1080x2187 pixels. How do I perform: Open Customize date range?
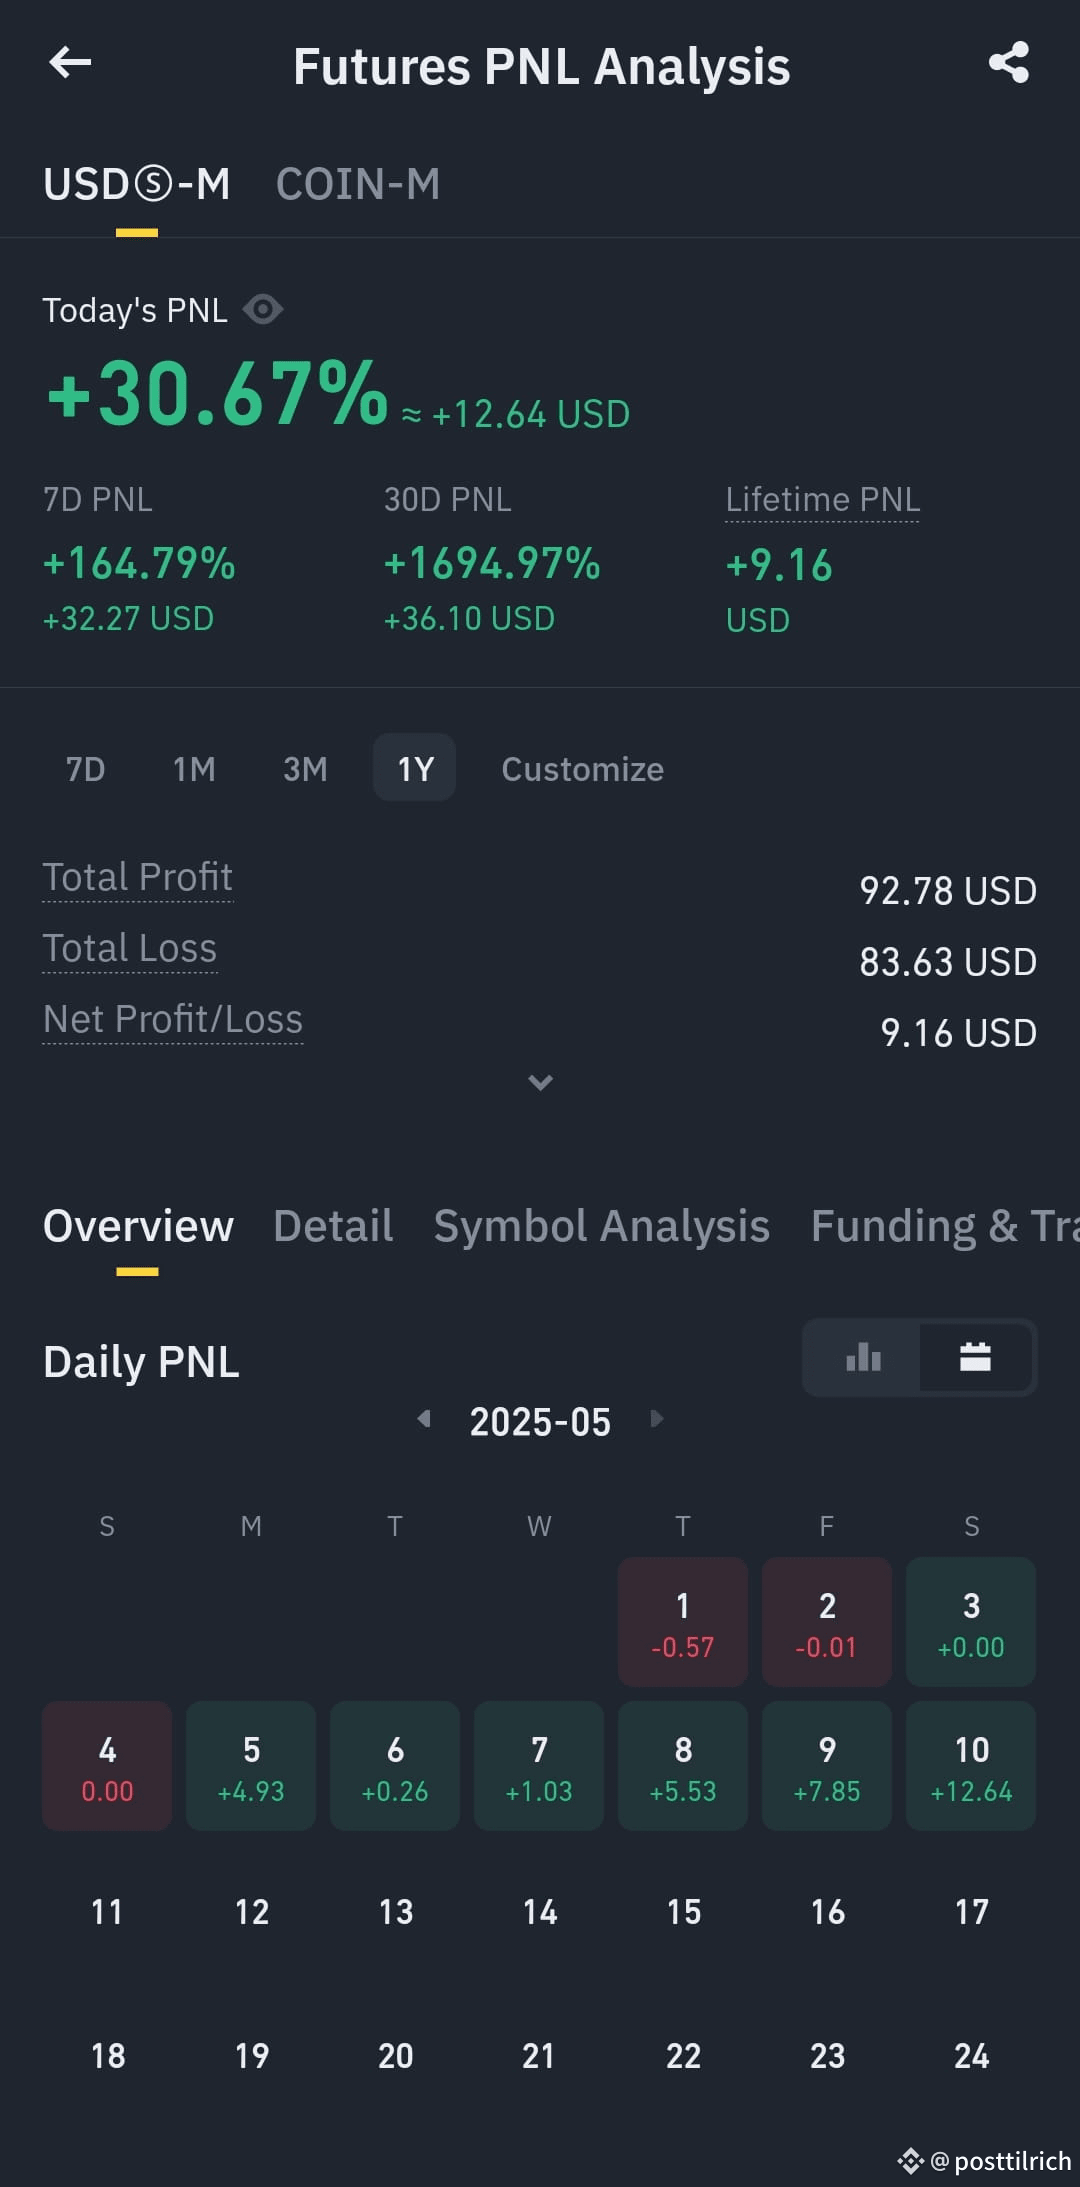click(x=582, y=769)
